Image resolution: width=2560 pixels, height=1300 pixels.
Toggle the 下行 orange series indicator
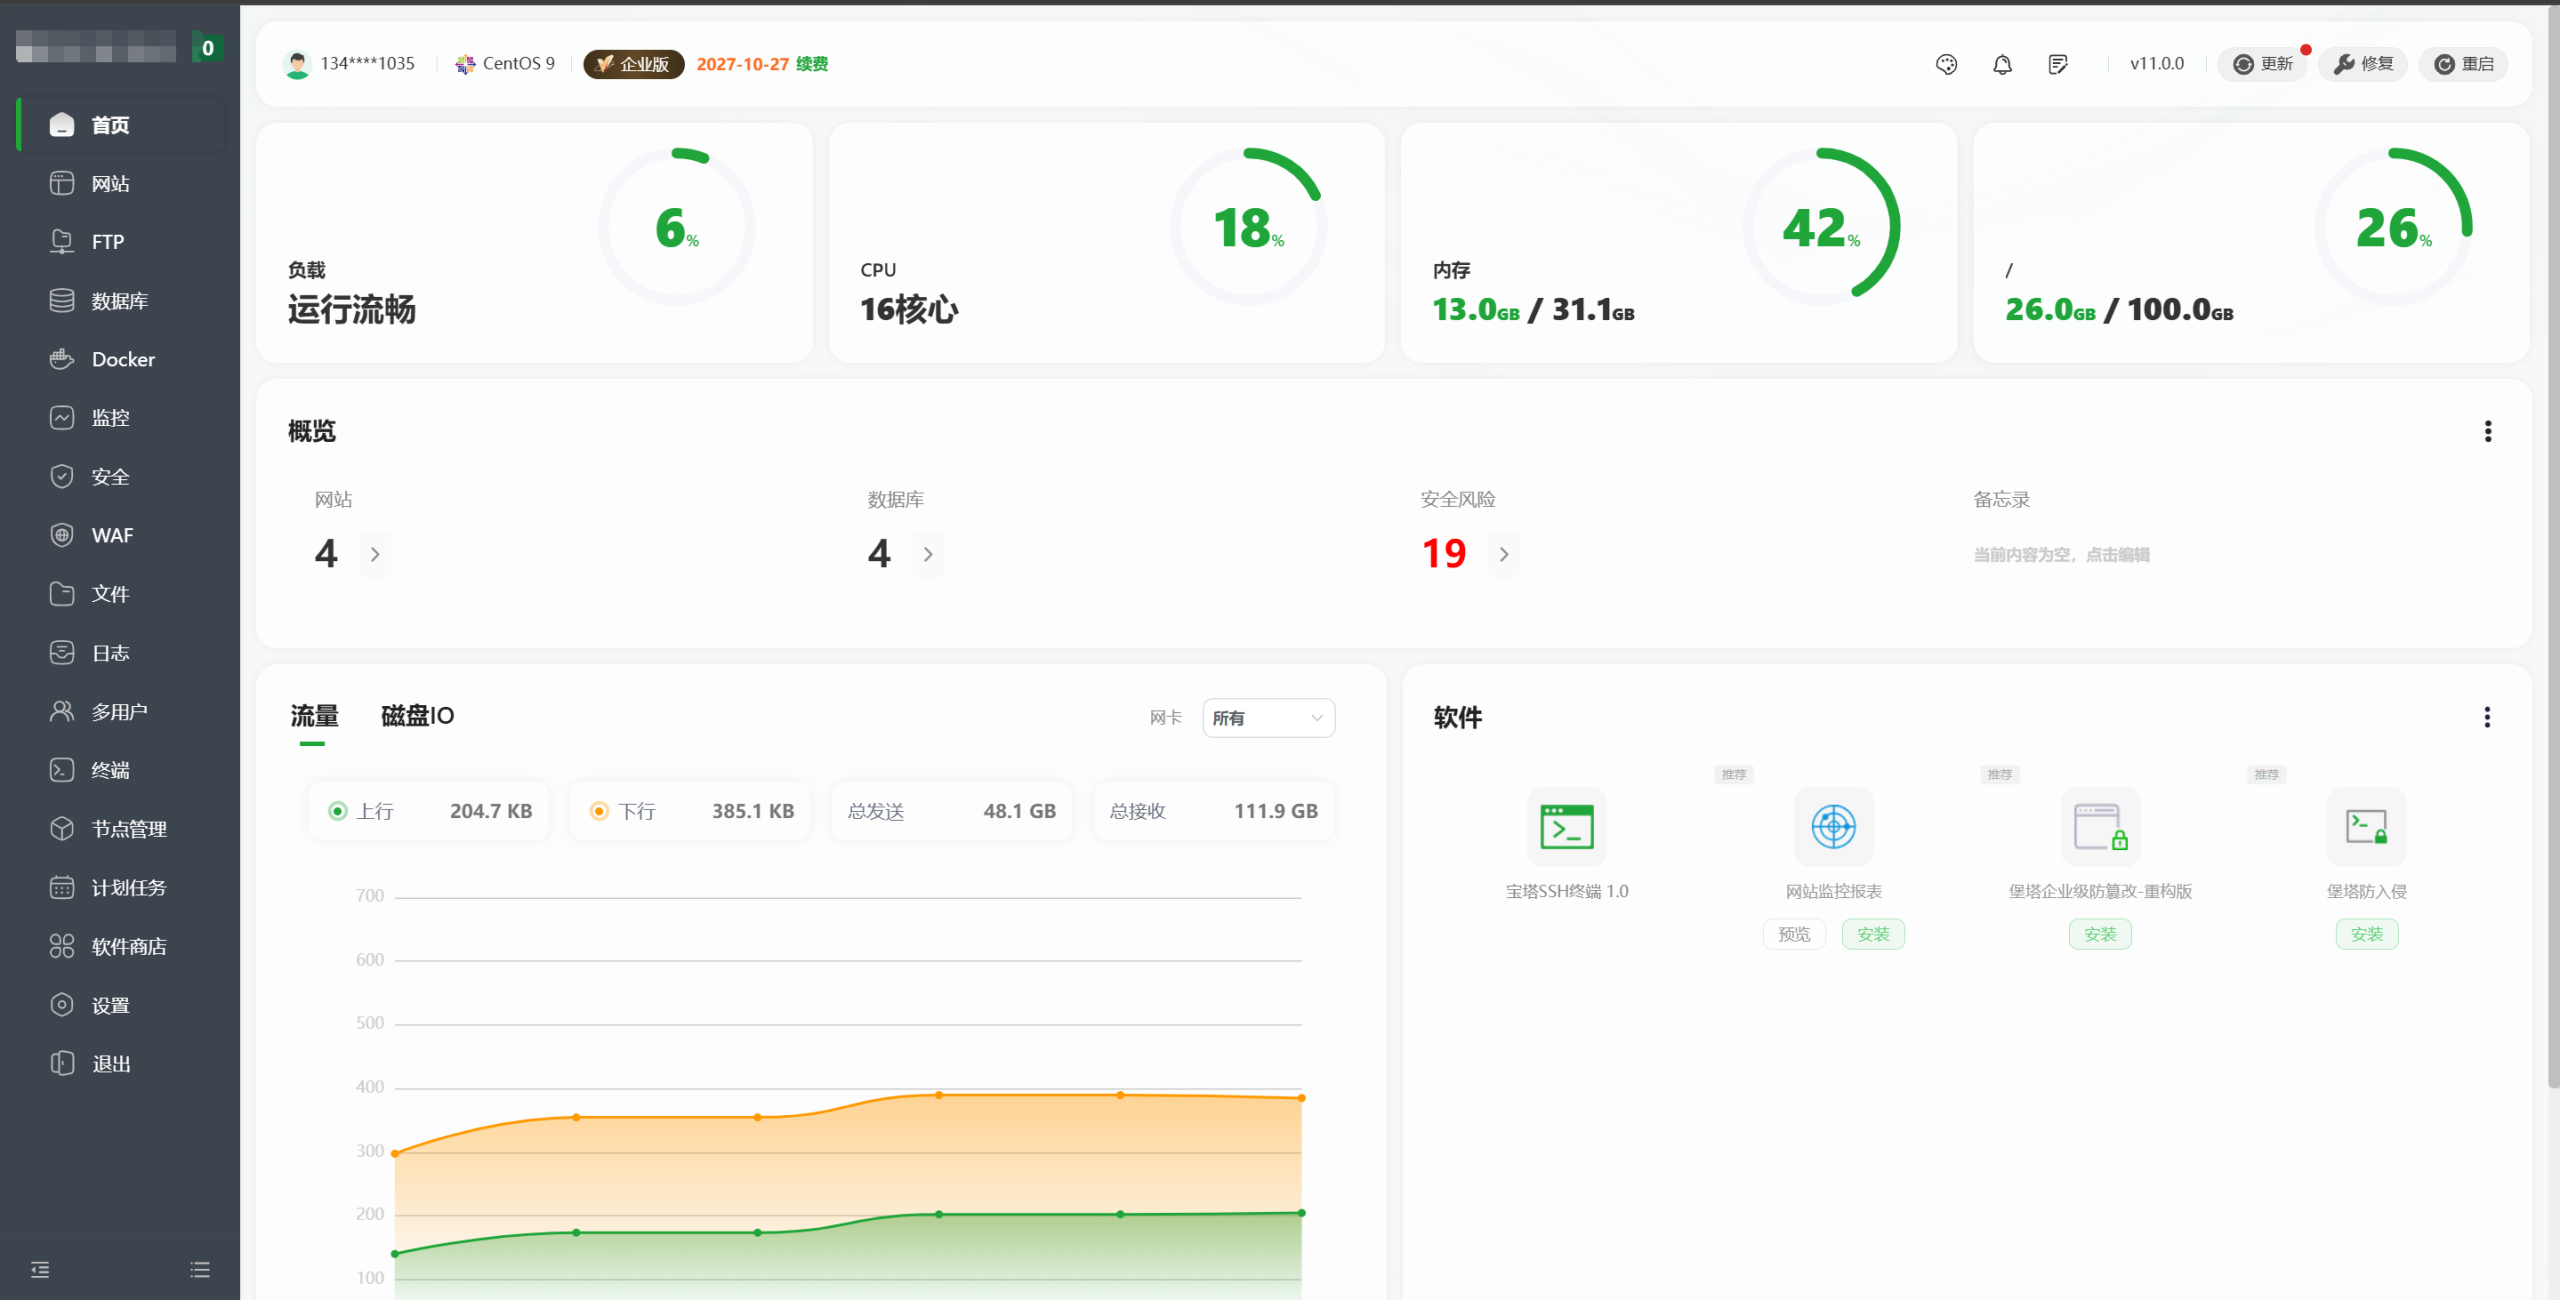(x=599, y=811)
